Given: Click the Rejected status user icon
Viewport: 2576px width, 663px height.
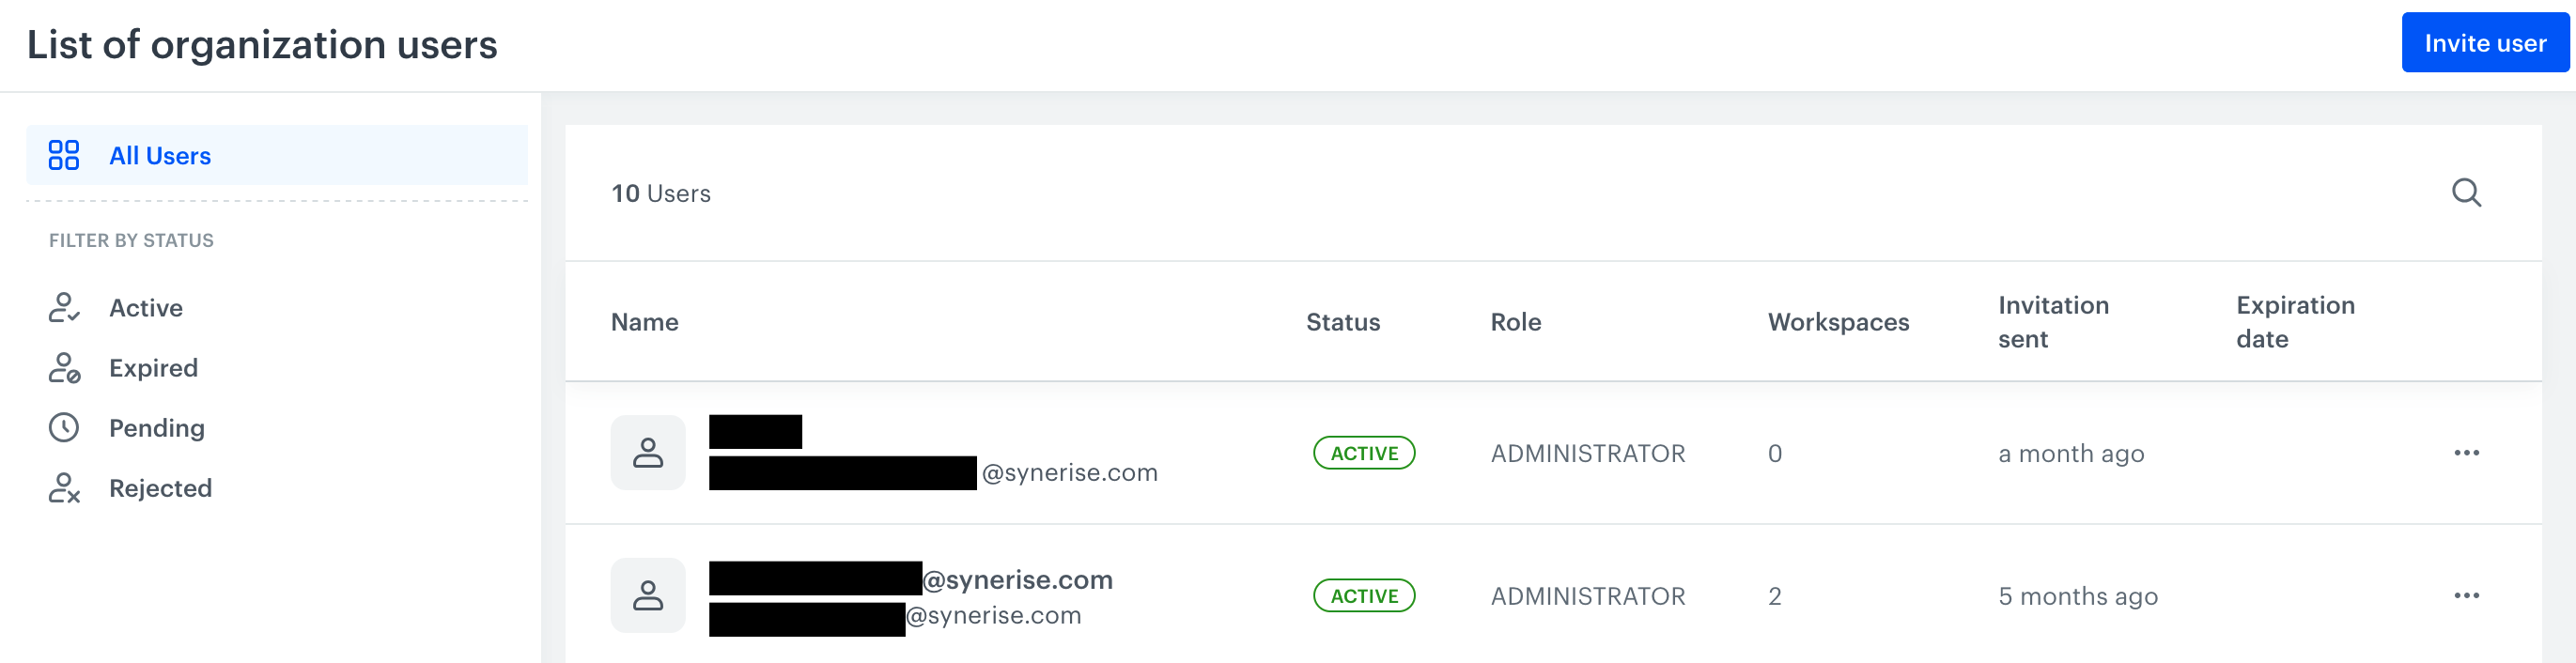Looking at the screenshot, I should [64, 487].
